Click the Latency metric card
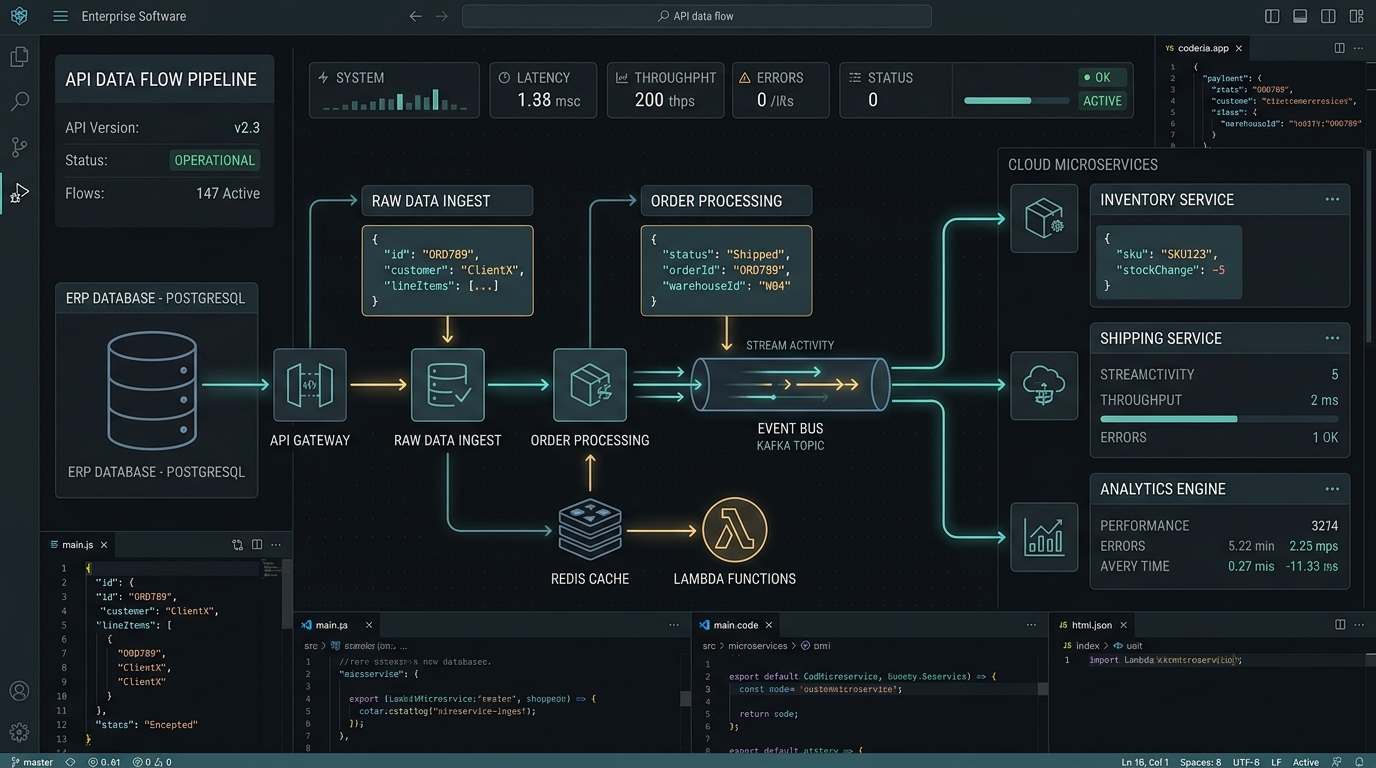 (543, 90)
